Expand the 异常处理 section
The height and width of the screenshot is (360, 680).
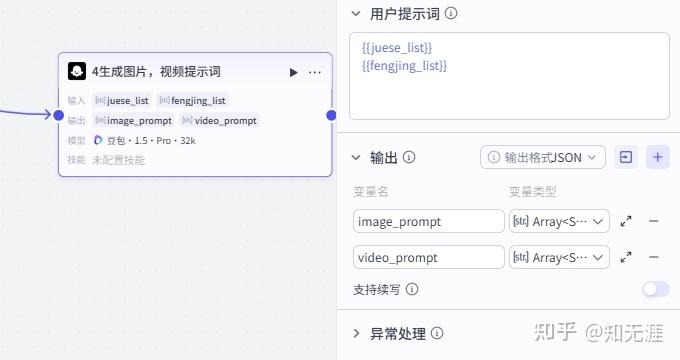pyautogui.click(x=356, y=333)
